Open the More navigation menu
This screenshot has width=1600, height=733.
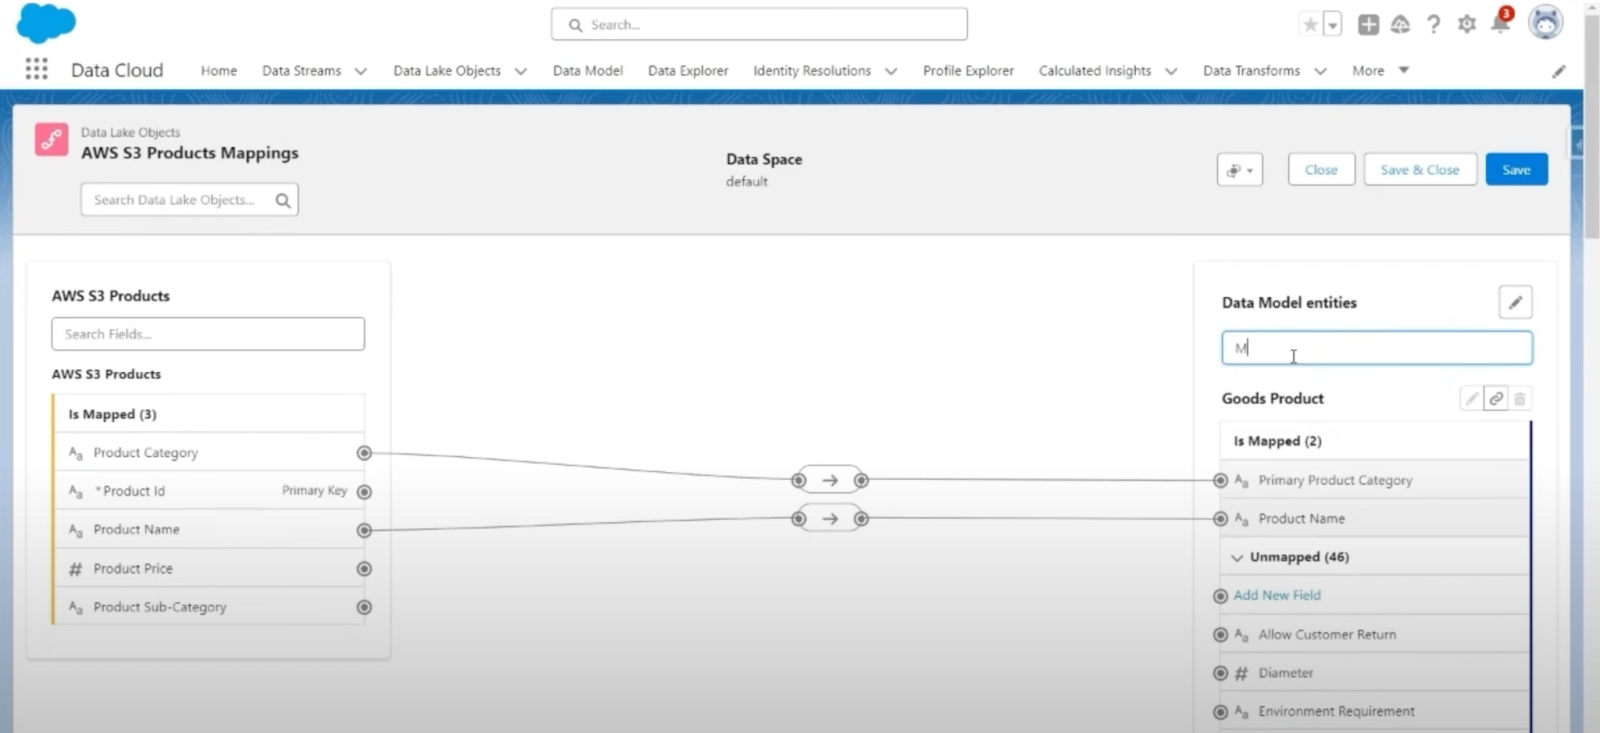(x=1381, y=71)
